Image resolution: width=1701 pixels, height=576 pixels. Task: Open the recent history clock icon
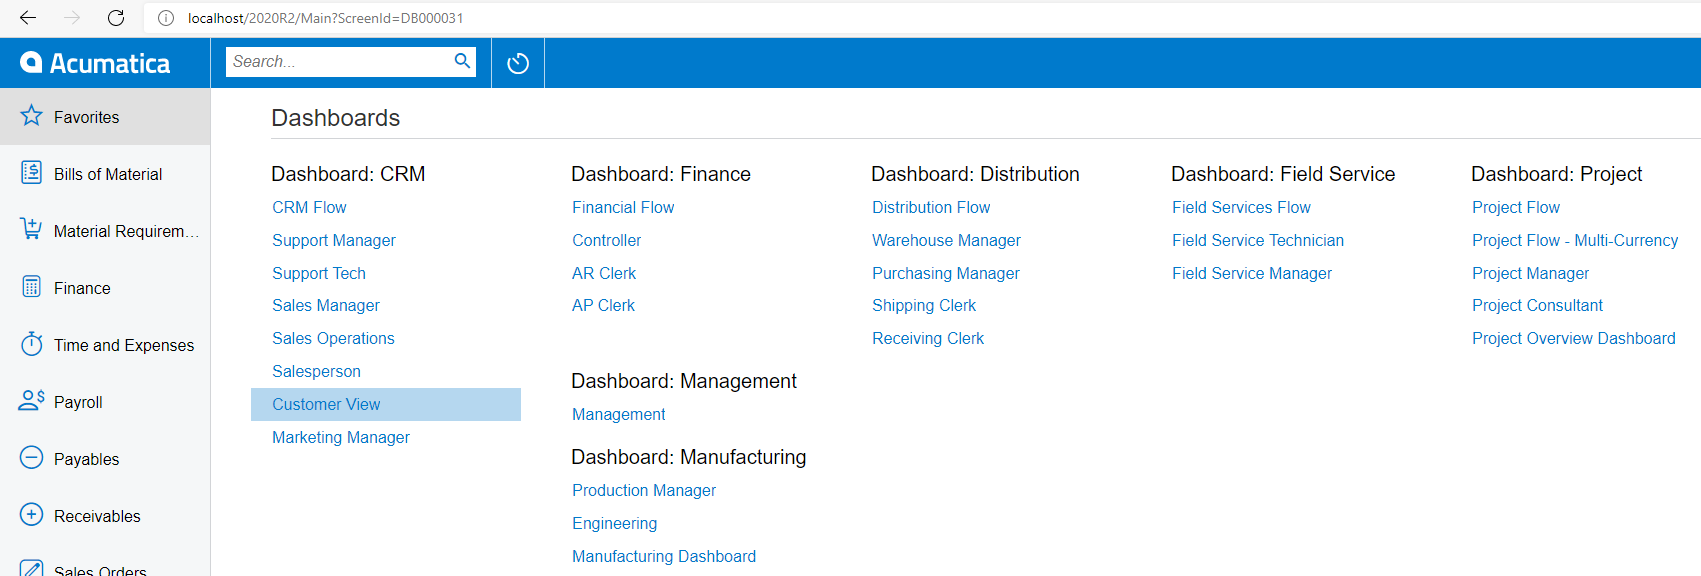click(518, 63)
